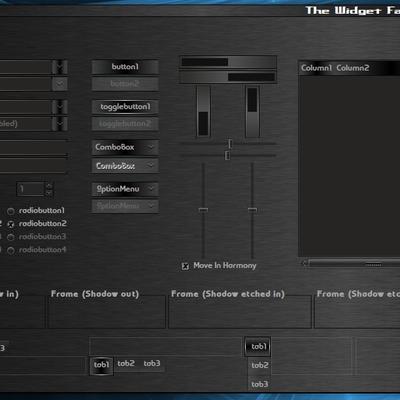Click the left vertical progress bar
Viewport: 400px width, 400px height.
[203, 111]
